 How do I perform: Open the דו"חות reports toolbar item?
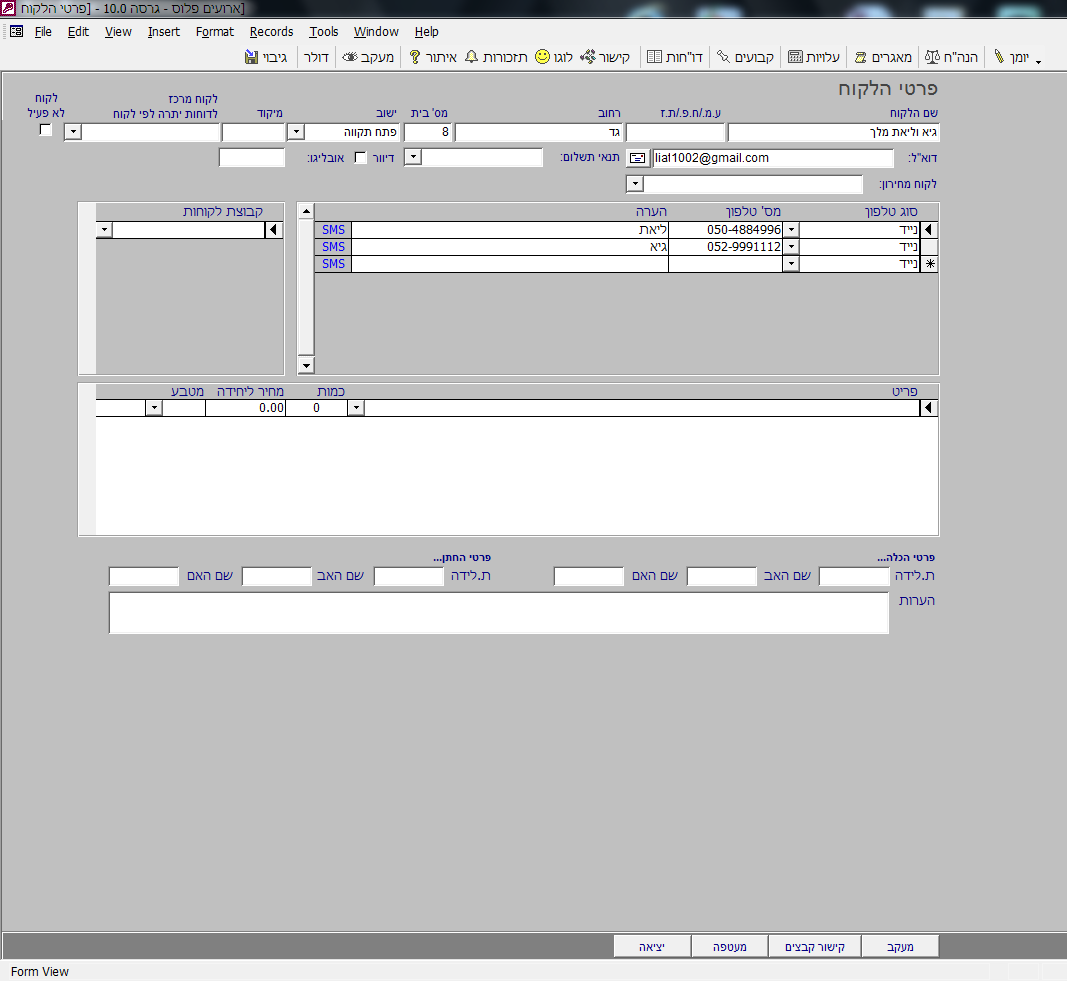coord(674,57)
